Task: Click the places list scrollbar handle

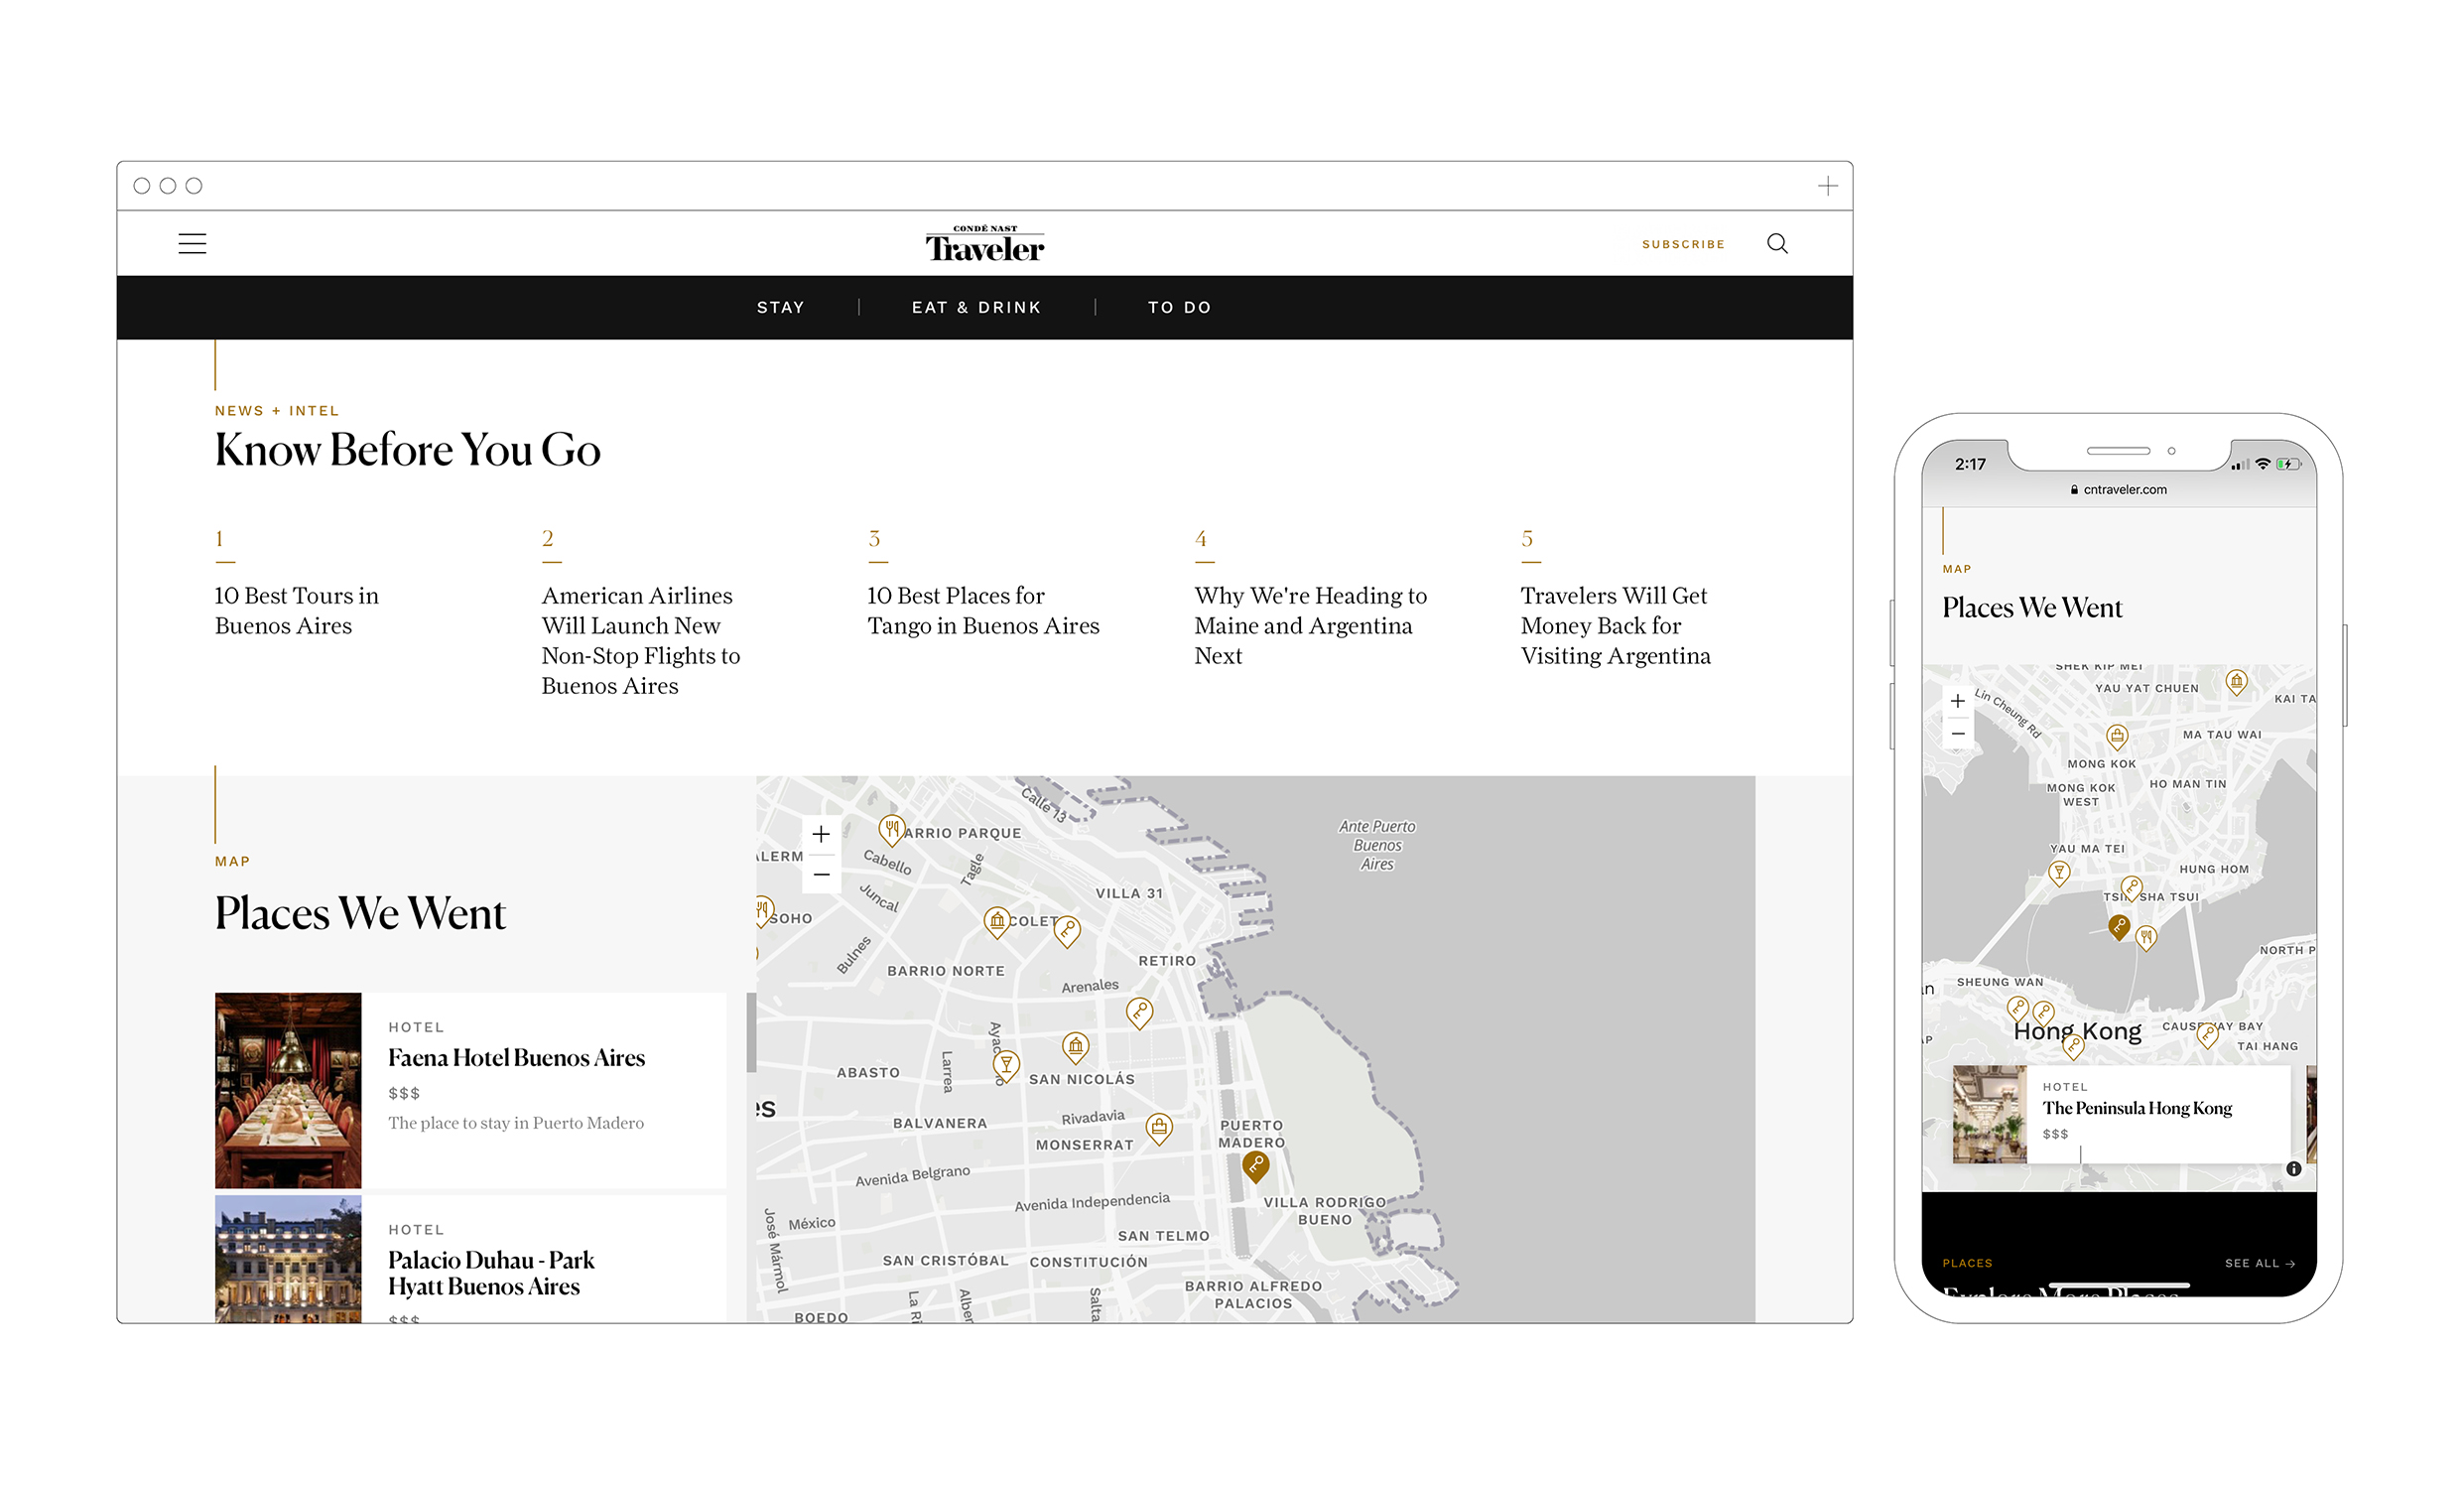Action: point(751,1033)
